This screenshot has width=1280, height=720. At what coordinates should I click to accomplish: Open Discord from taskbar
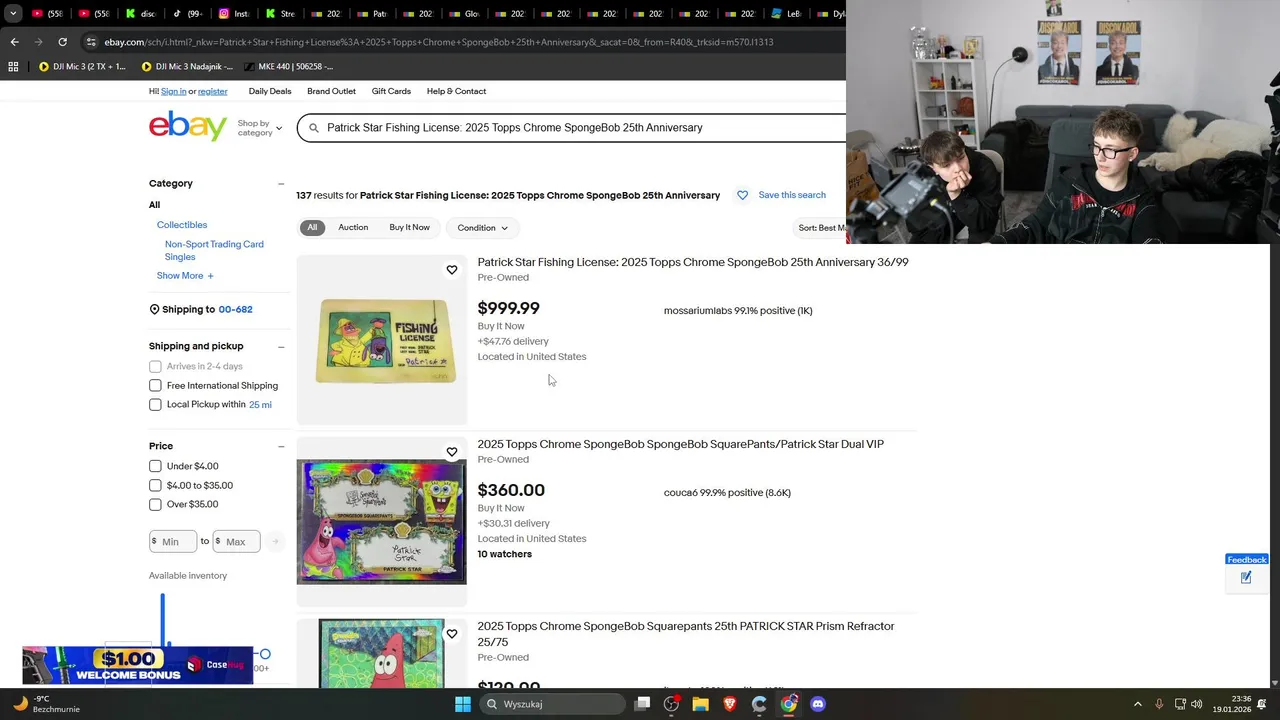click(x=818, y=704)
